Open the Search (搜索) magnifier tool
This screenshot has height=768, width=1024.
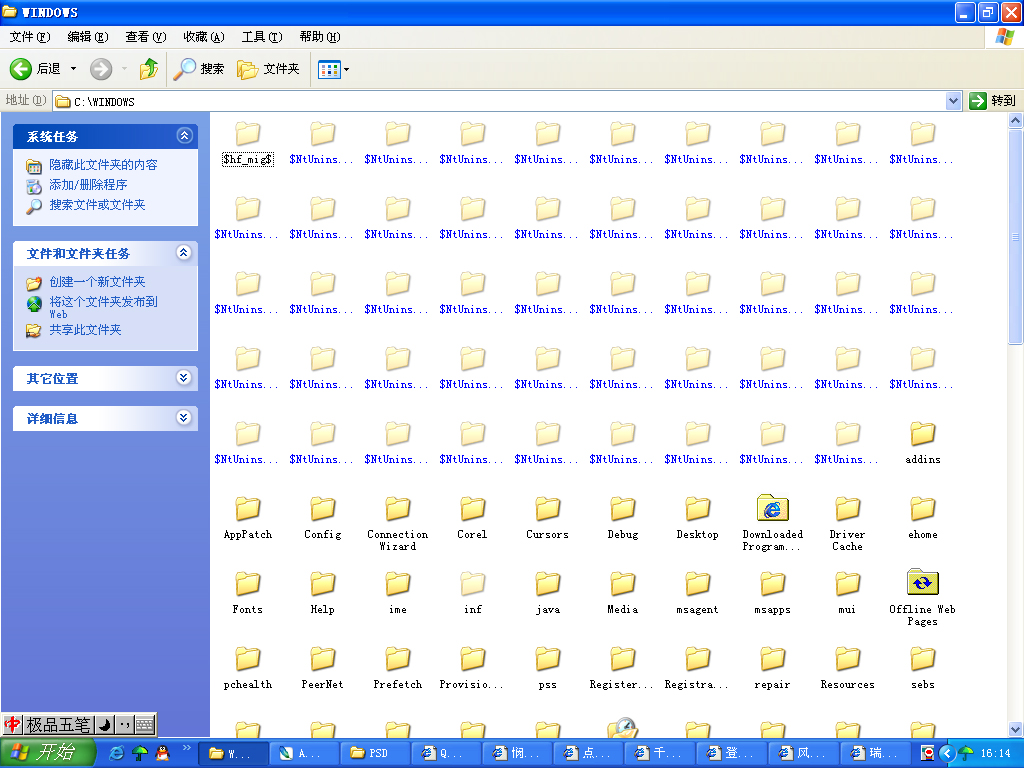(x=198, y=69)
